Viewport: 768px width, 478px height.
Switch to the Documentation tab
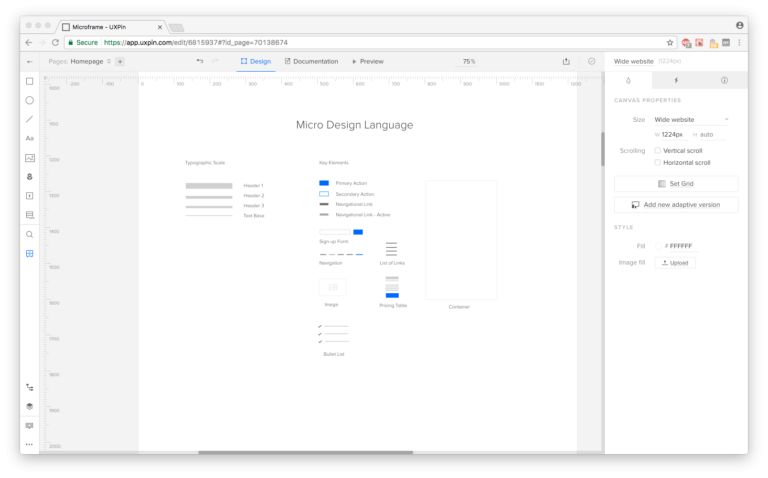[x=312, y=61]
